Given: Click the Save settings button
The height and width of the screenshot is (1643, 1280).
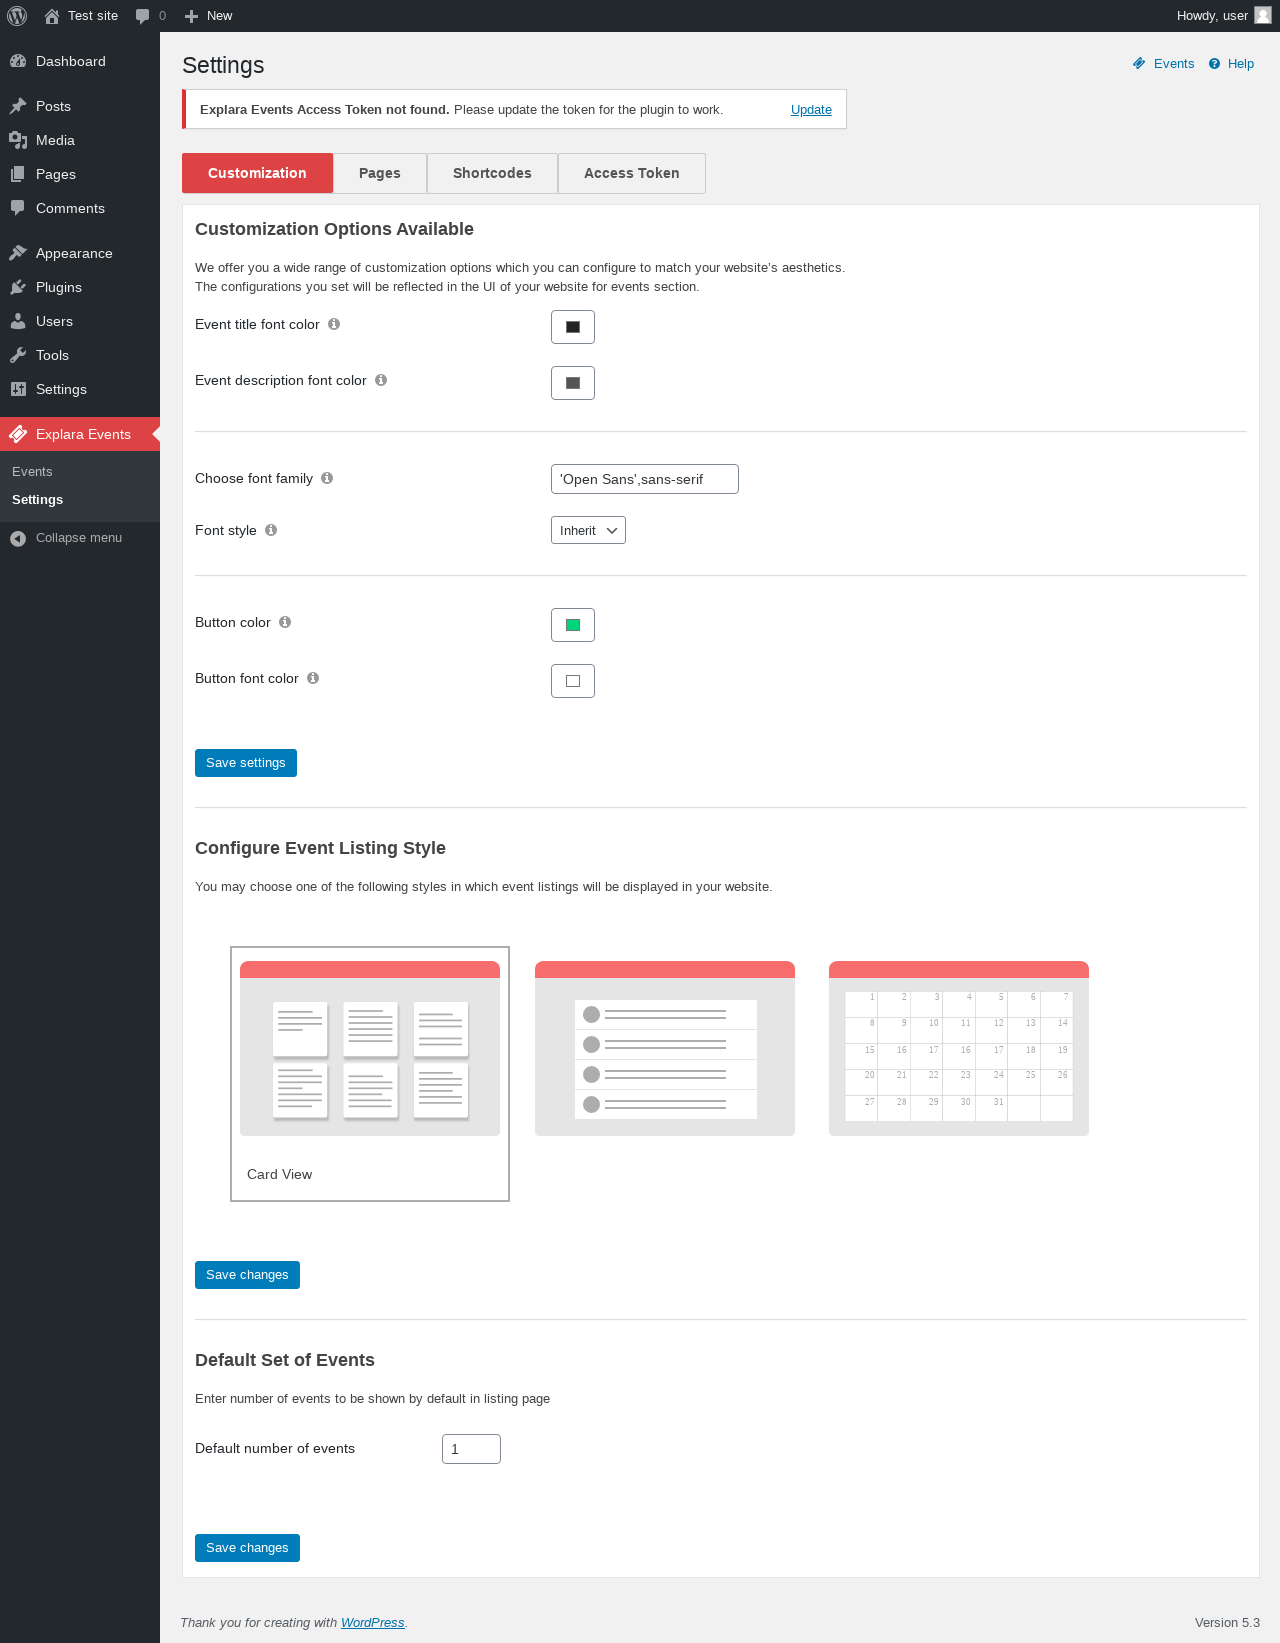Looking at the screenshot, I should click(x=246, y=763).
